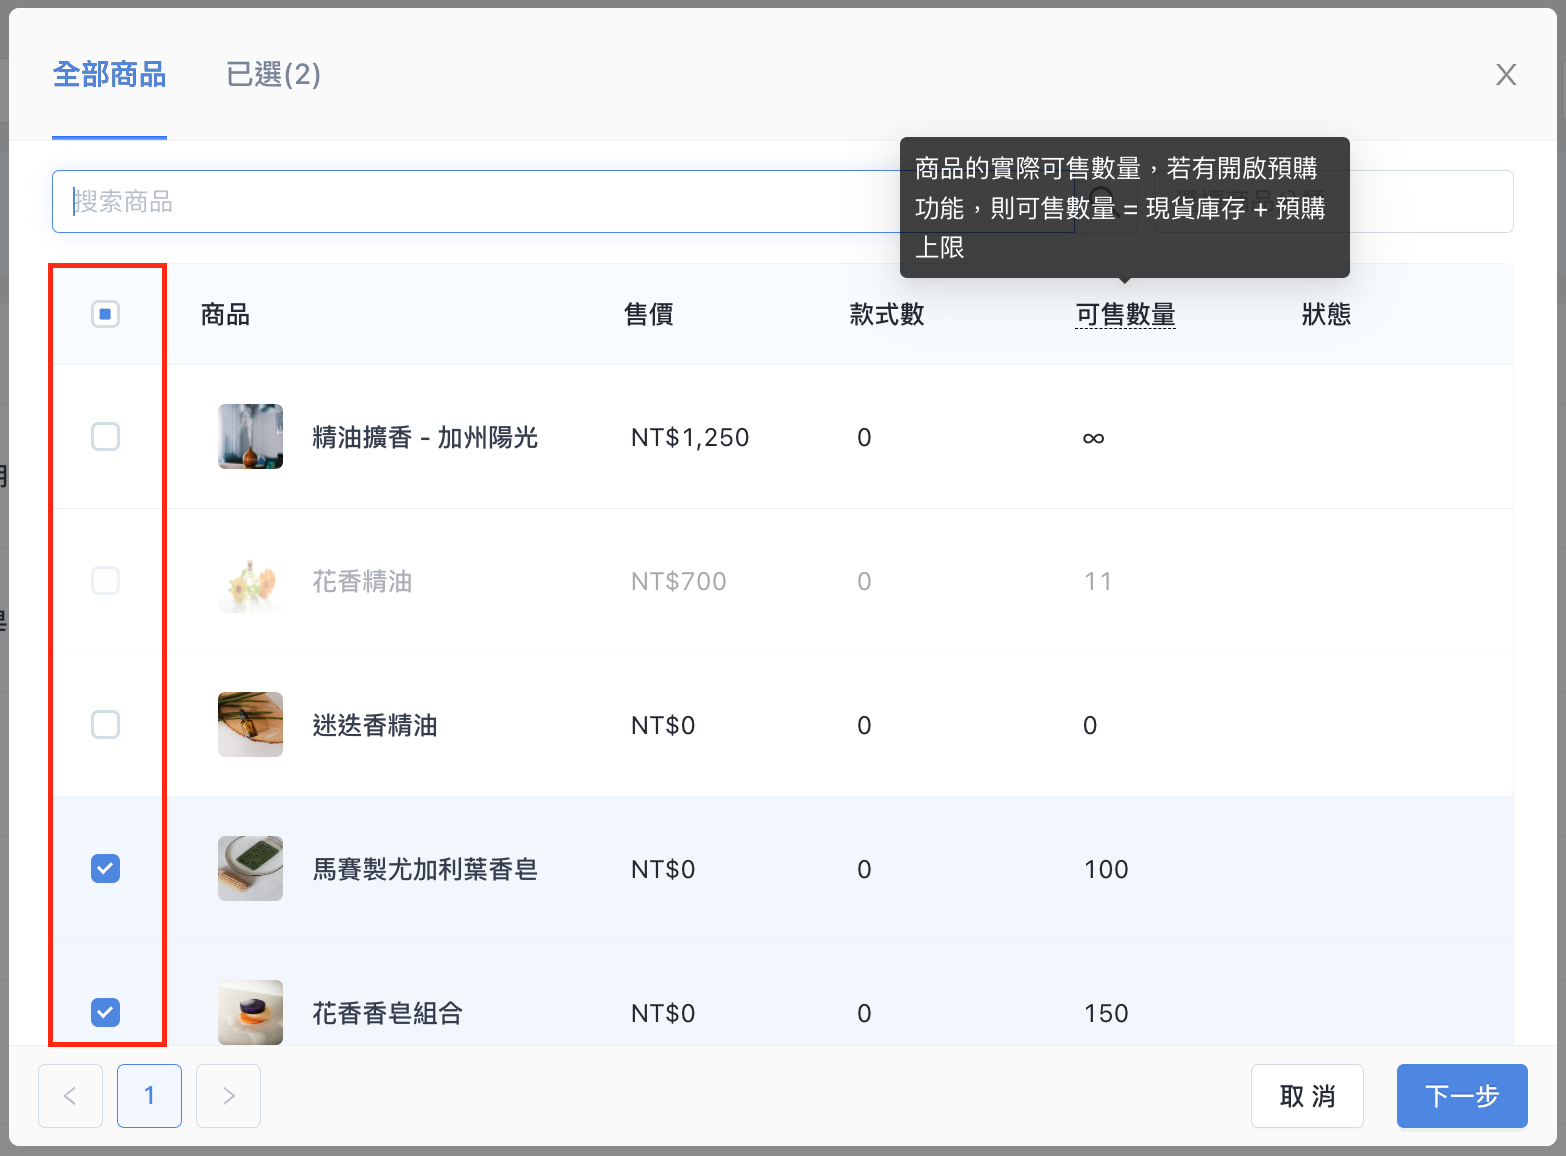Click the 花香香皂組合 product image
Viewport: 1566px width, 1156px height.
coord(250,1012)
